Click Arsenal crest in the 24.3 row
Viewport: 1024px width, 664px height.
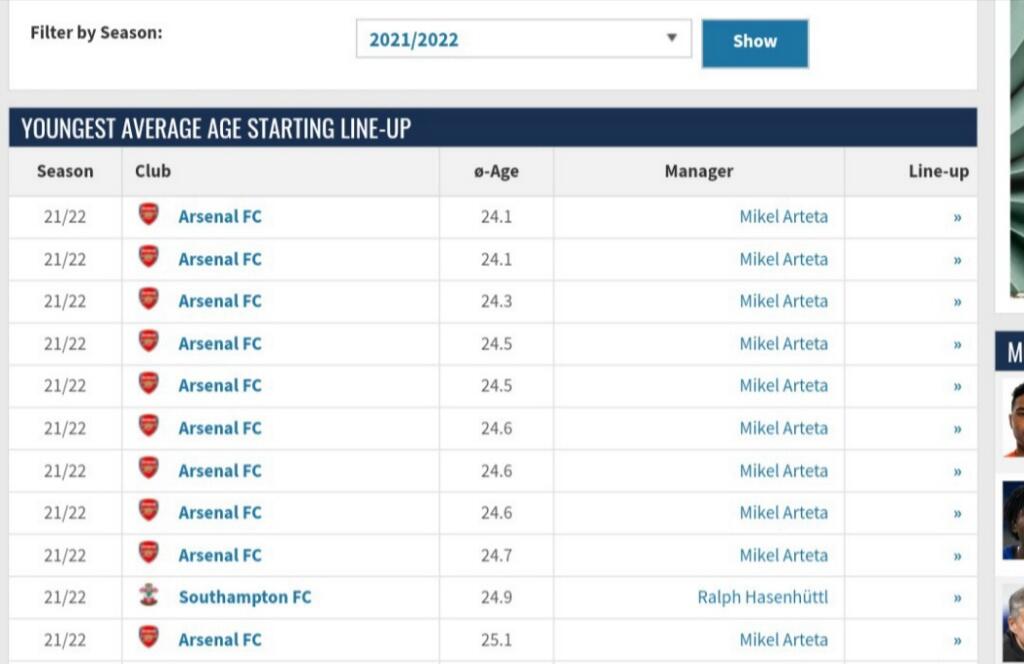pyautogui.click(x=148, y=300)
